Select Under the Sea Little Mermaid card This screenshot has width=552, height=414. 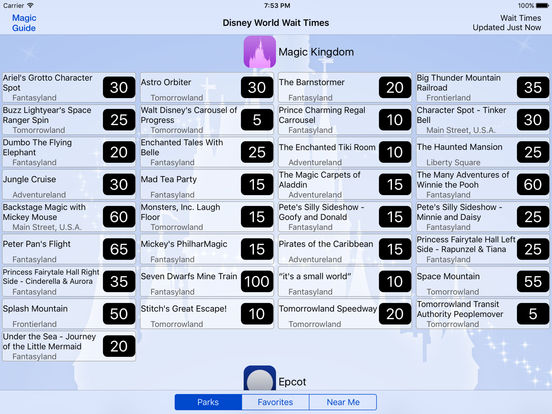[69, 346]
